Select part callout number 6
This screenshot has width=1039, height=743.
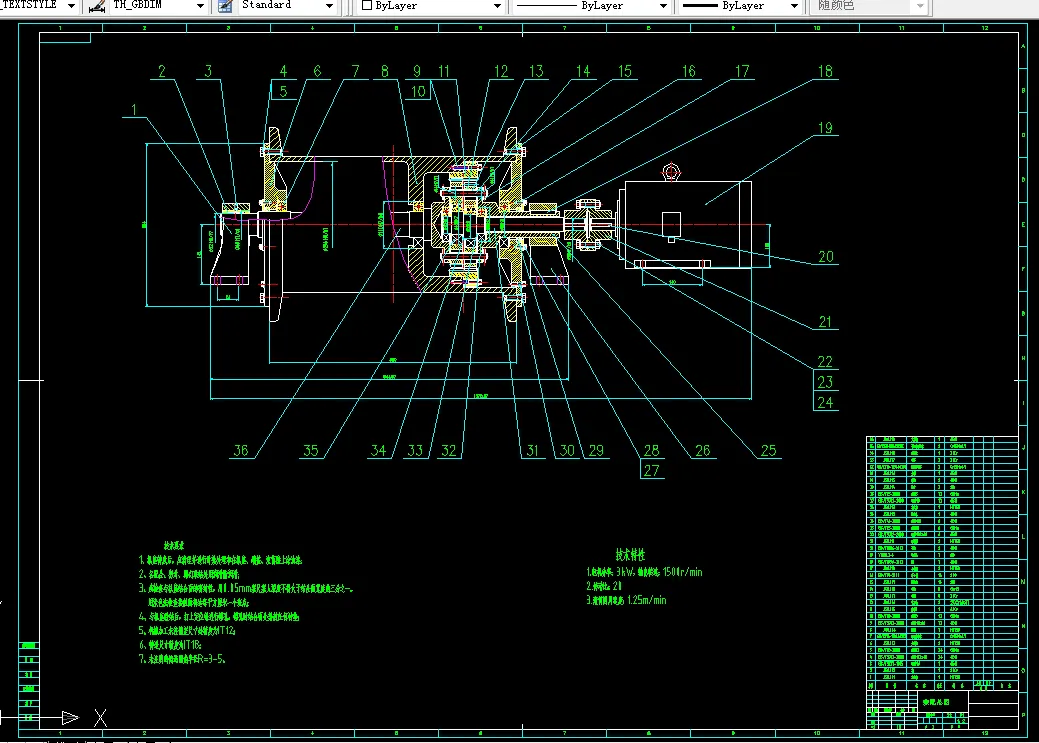click(317, 72)
